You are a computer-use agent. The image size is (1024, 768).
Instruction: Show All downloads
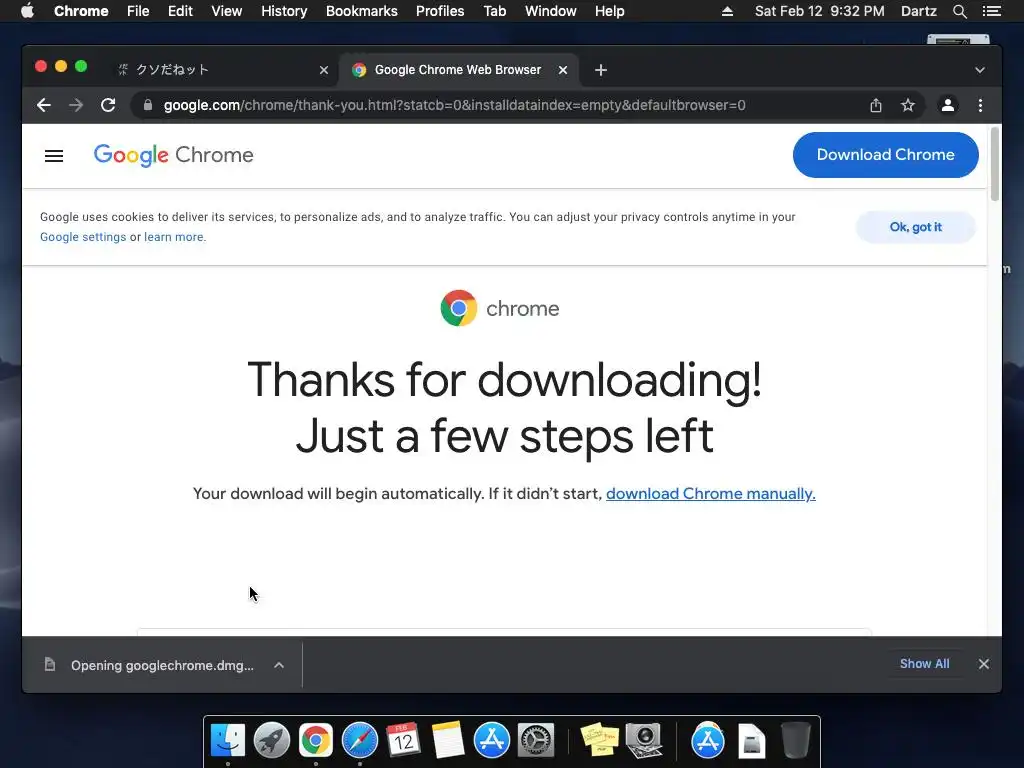point(924,664)
